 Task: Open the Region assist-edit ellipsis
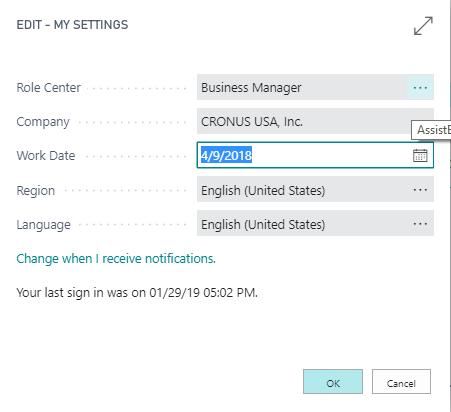[x=420, y=190]
